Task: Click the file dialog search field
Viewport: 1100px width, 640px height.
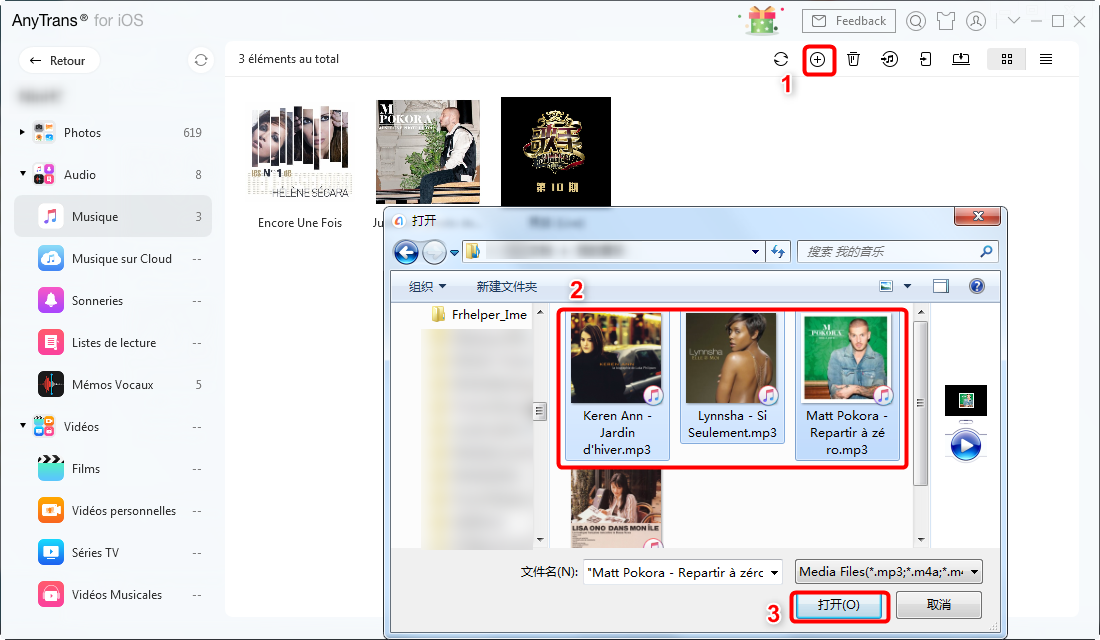Action: 898,251
